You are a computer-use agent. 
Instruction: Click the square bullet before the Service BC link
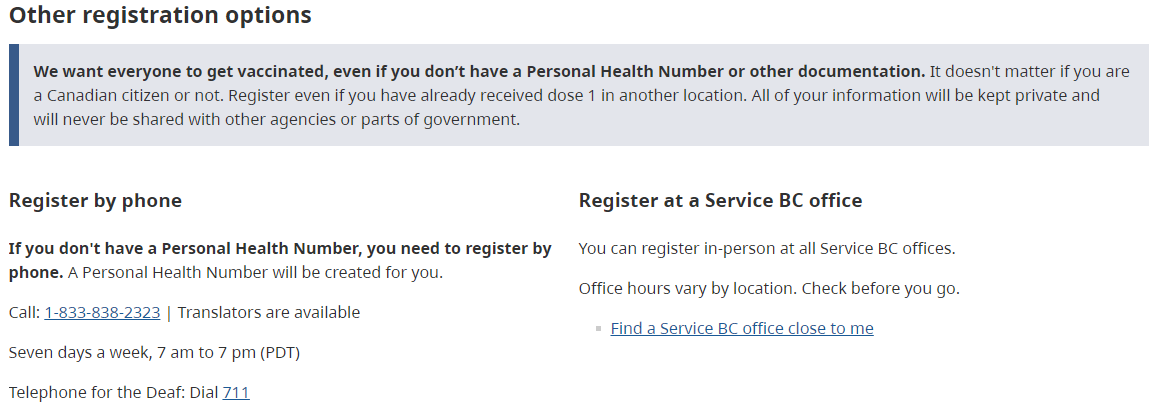[598, 328]
